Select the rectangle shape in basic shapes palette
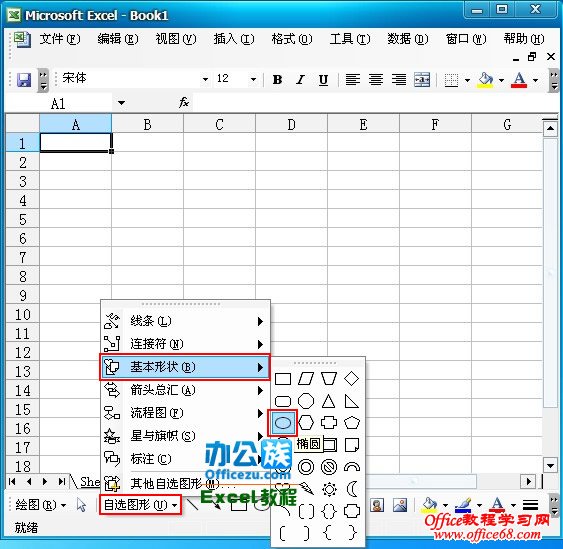This screenshot has width=563, height=549. (283, 379)
